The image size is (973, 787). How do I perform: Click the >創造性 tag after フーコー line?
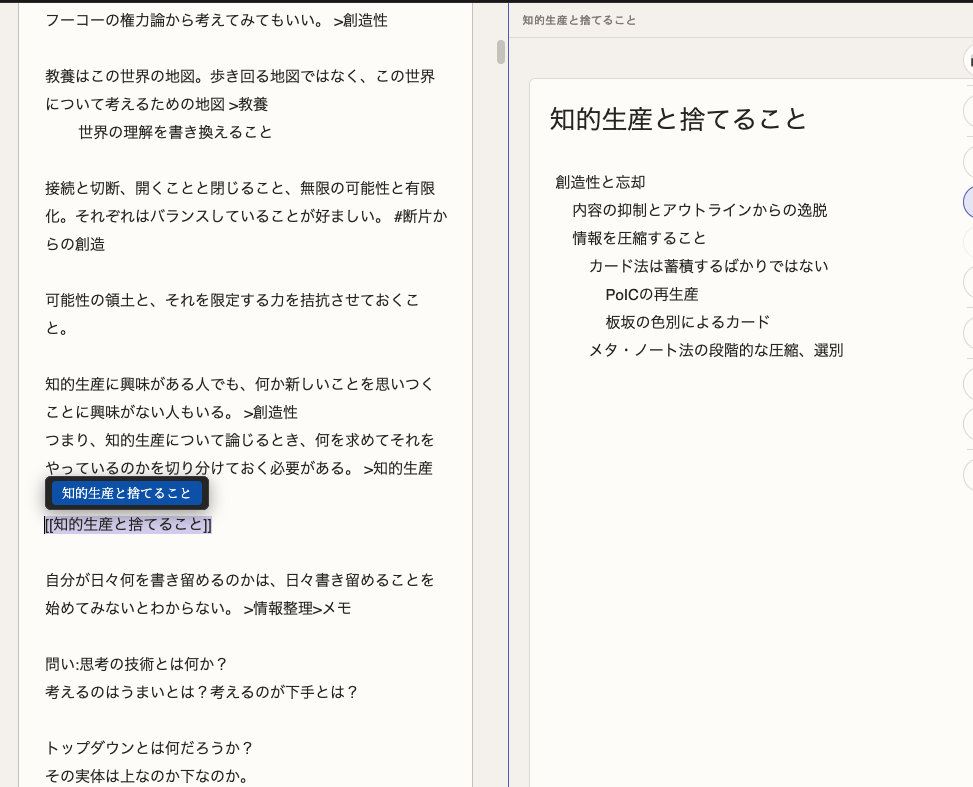point(361,20)
